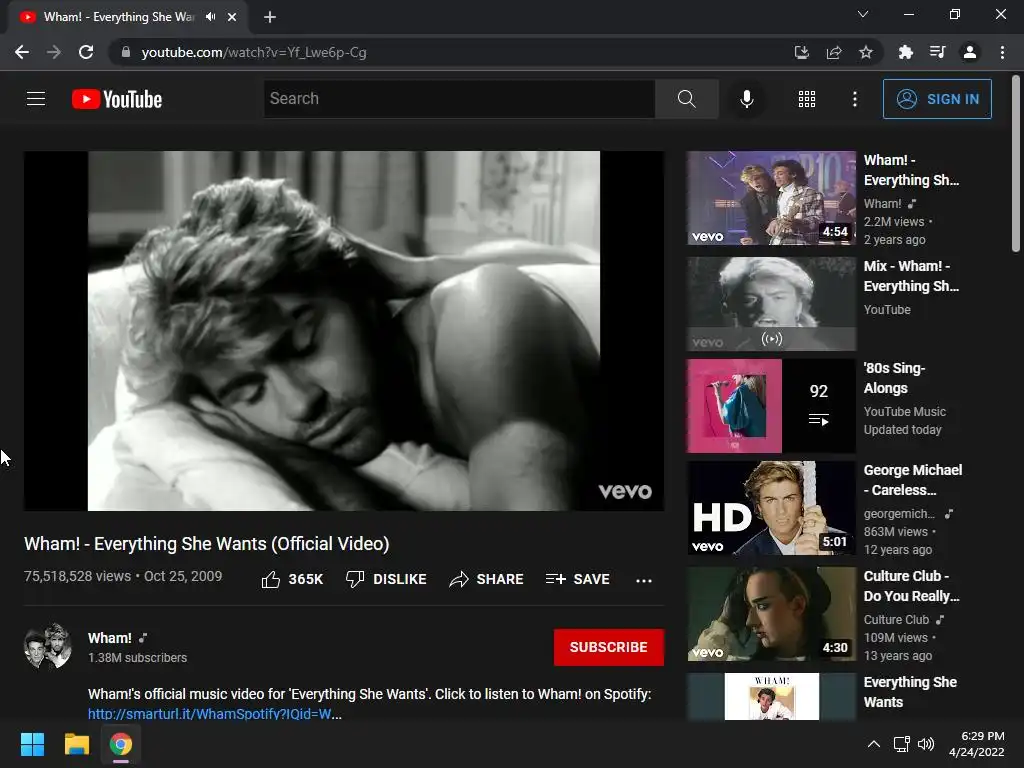Viewport: 1024px width, 768px height.
Task: Click Wham! channel avatar
Action: click(x=47, y=647)
